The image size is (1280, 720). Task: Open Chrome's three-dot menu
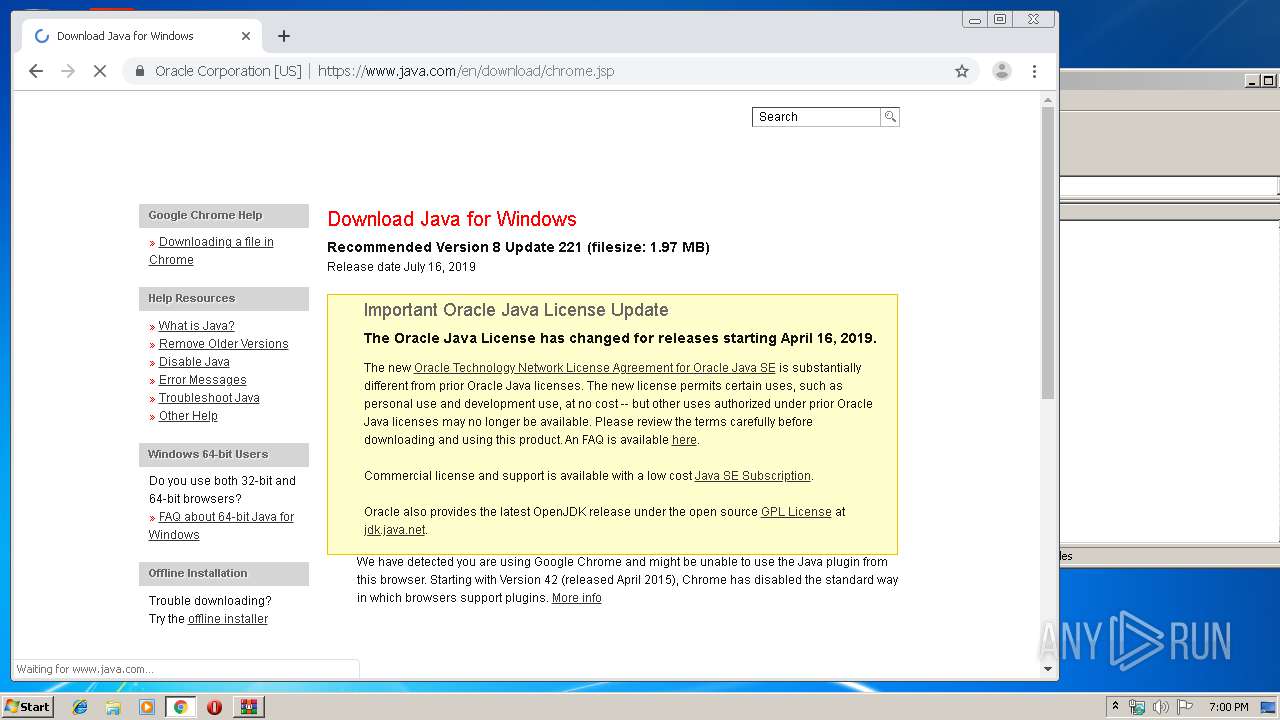point(1034,71)
